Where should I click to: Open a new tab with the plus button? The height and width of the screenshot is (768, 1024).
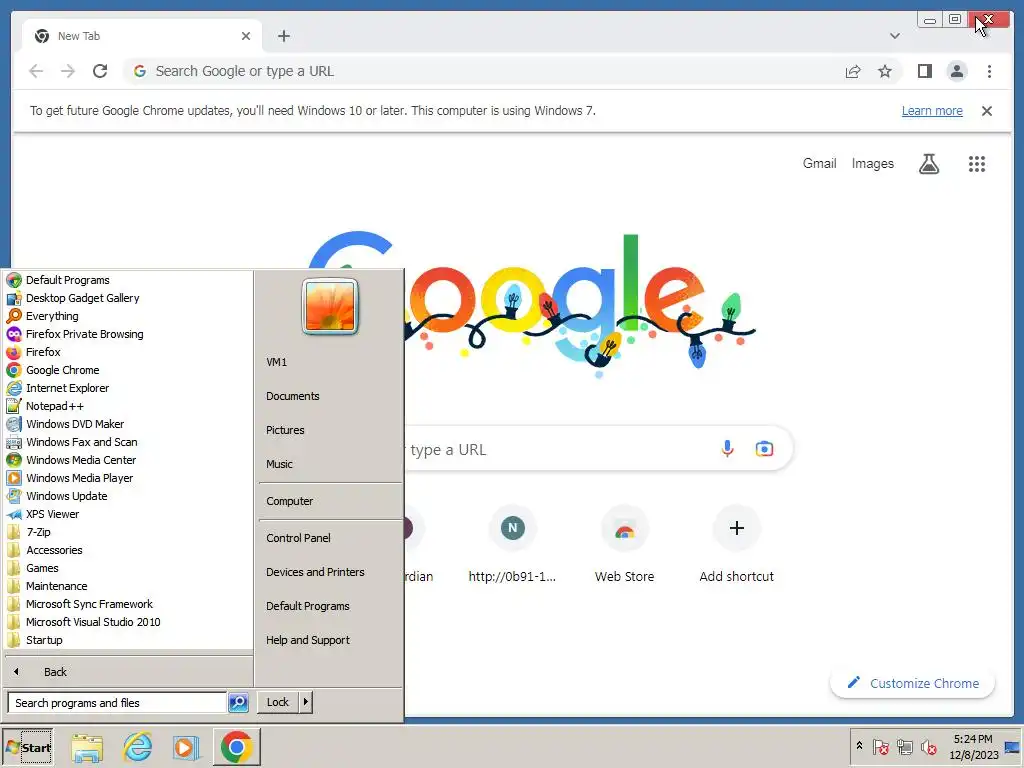pos(283,36)
